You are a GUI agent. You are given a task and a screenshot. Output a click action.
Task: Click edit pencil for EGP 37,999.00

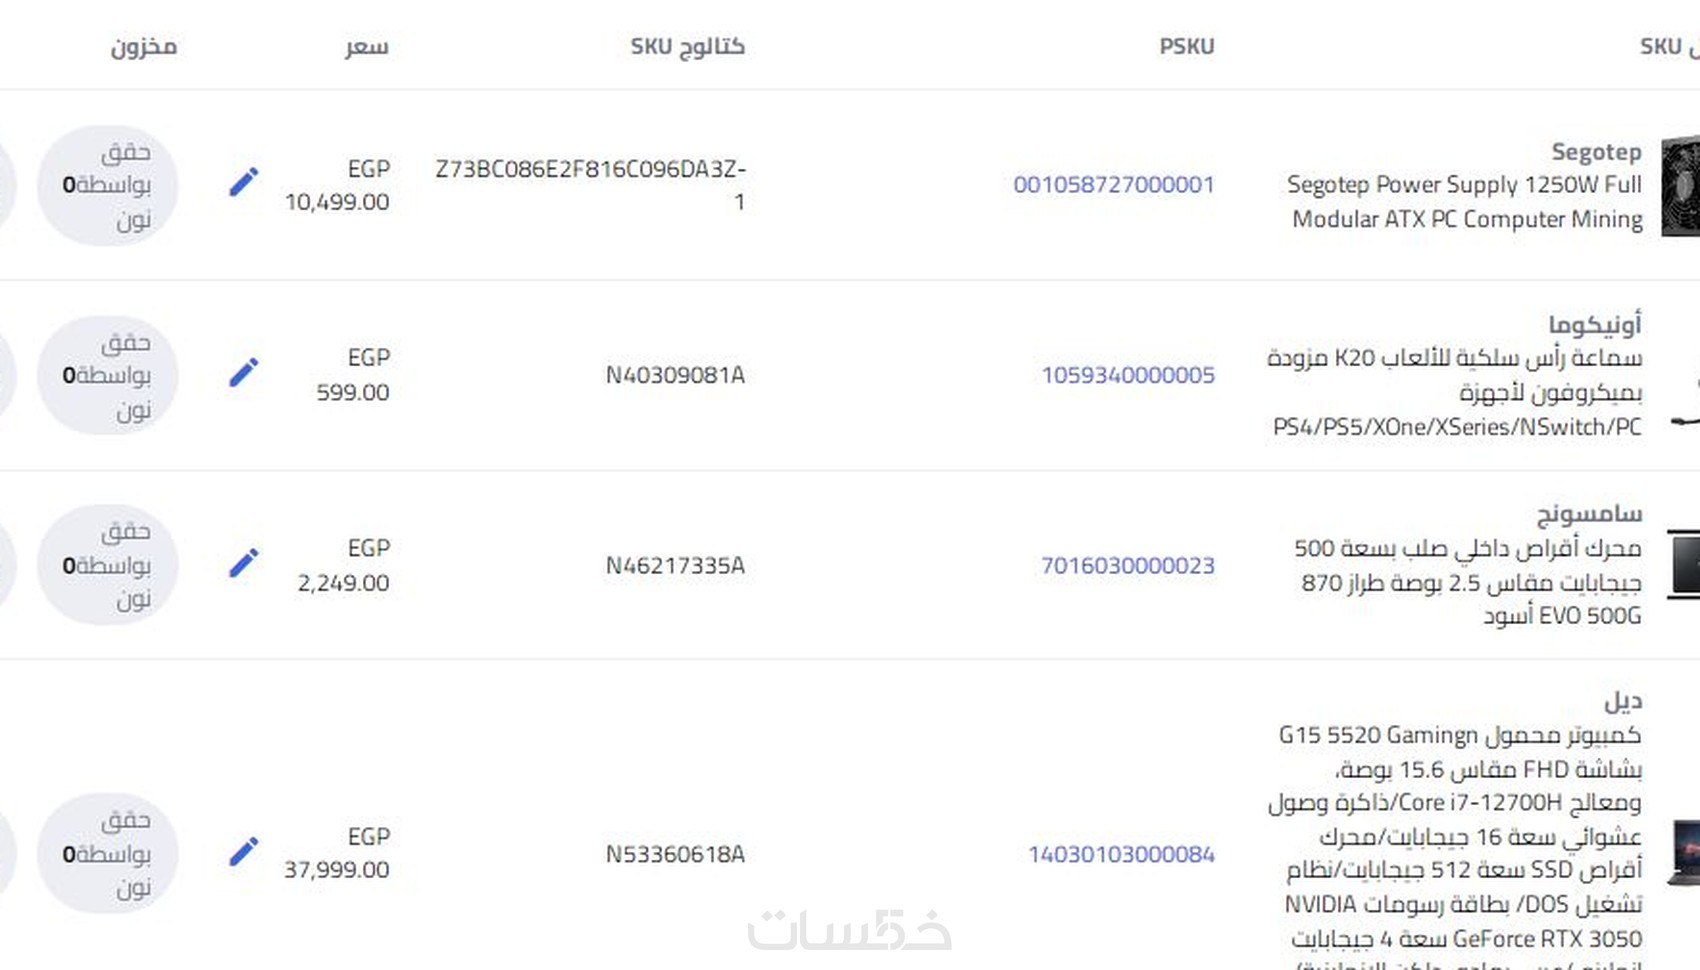(x=243, y=852)
